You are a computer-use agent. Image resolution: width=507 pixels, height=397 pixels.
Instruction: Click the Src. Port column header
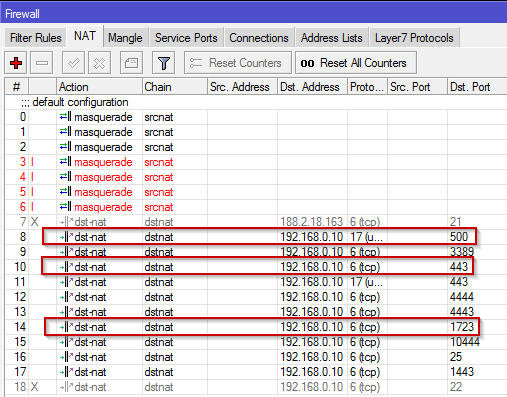417,87
